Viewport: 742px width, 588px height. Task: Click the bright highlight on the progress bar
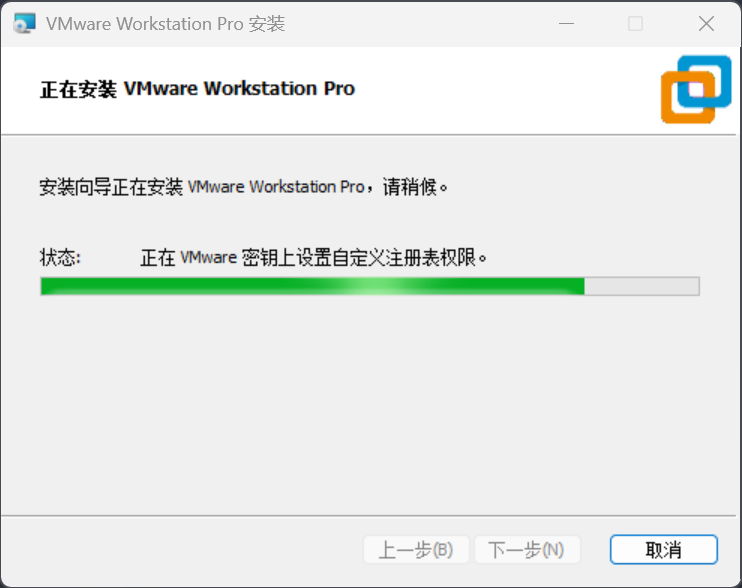[374, 286]
